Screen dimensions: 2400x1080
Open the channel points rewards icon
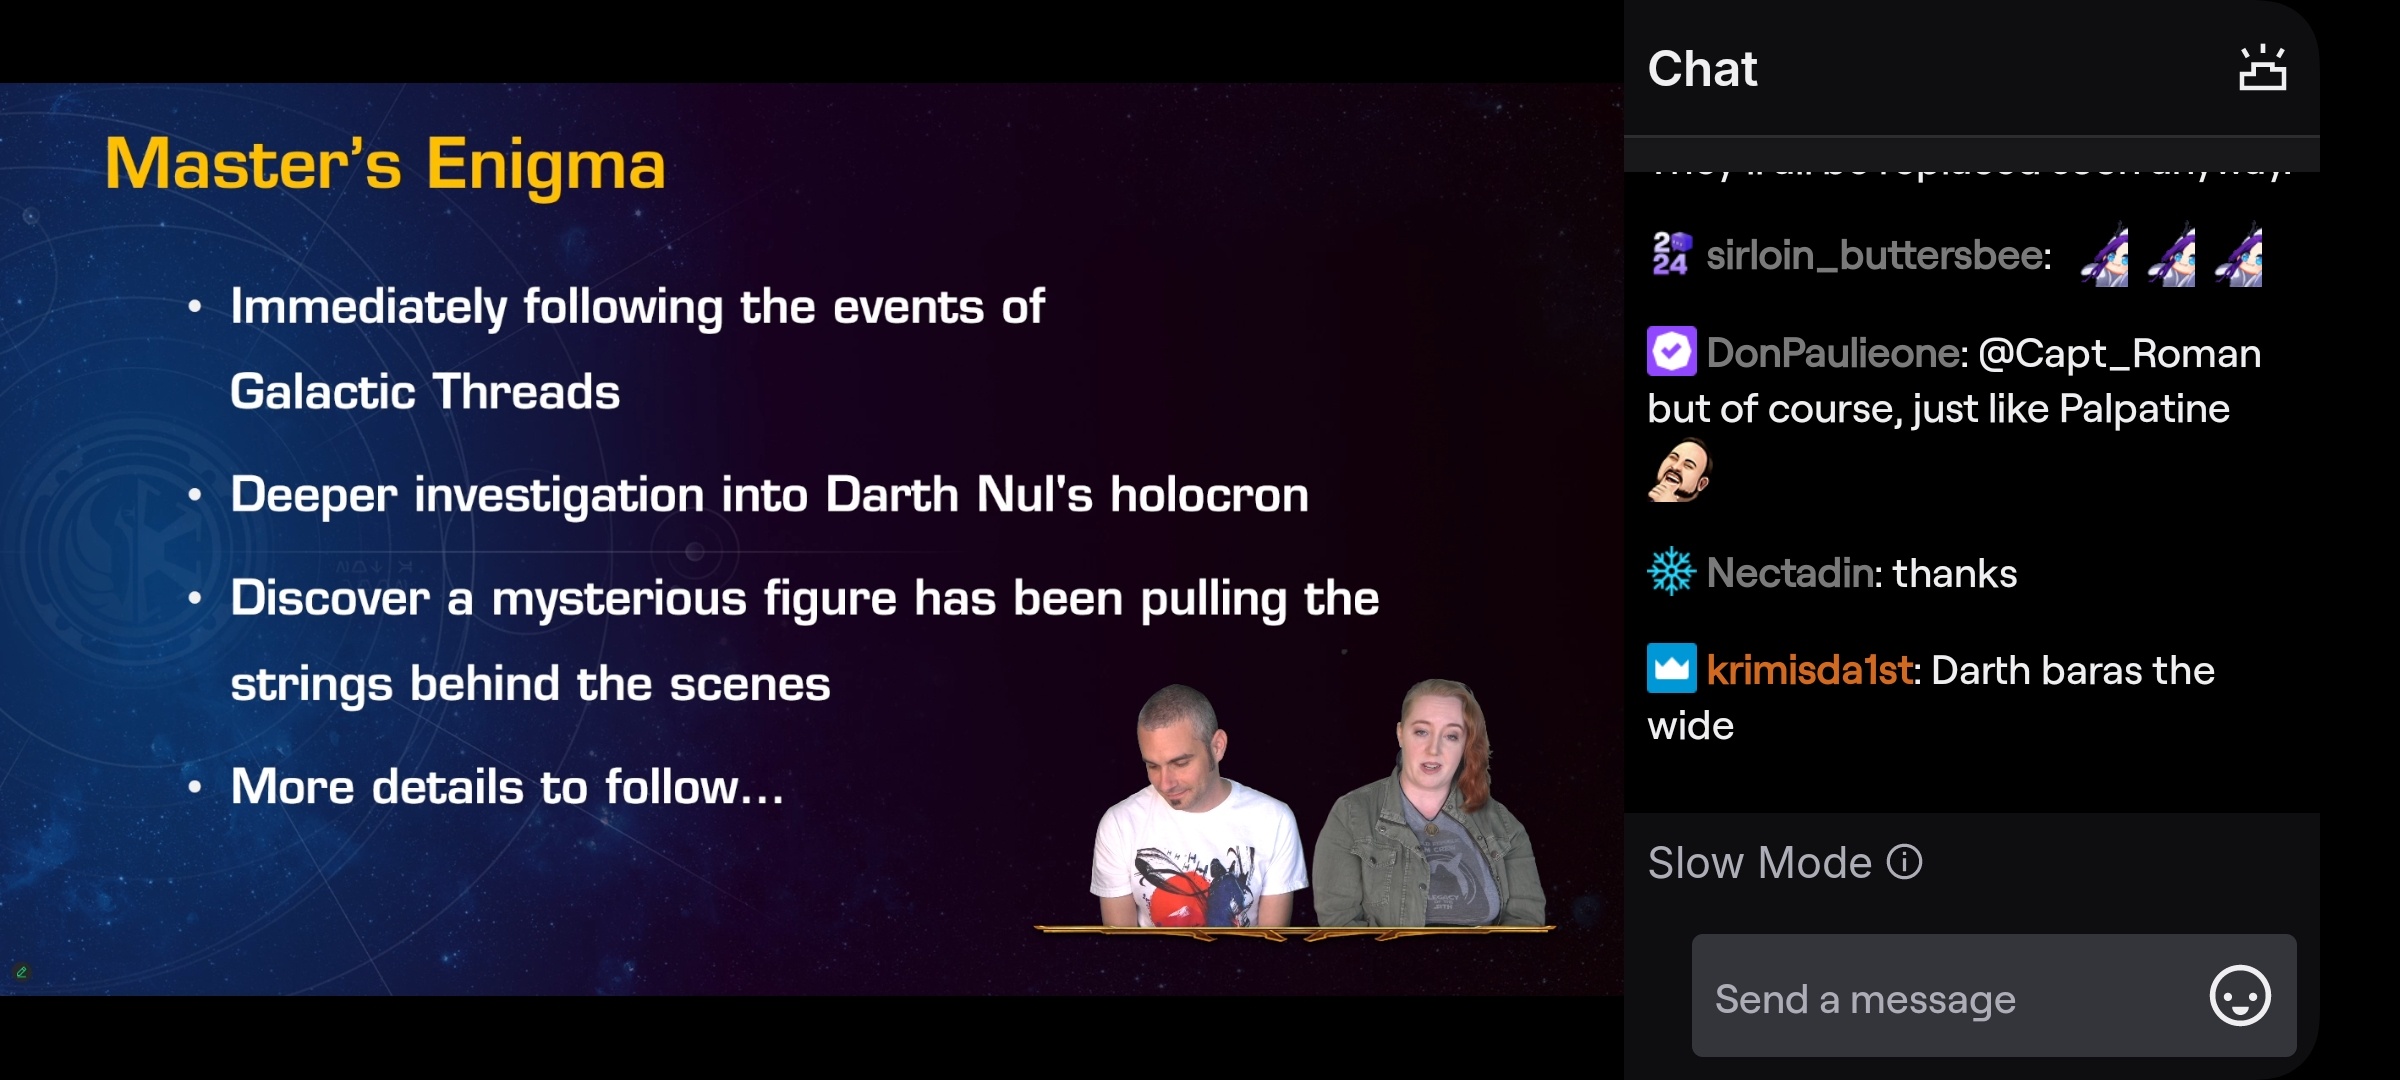tap(2262, 68)
